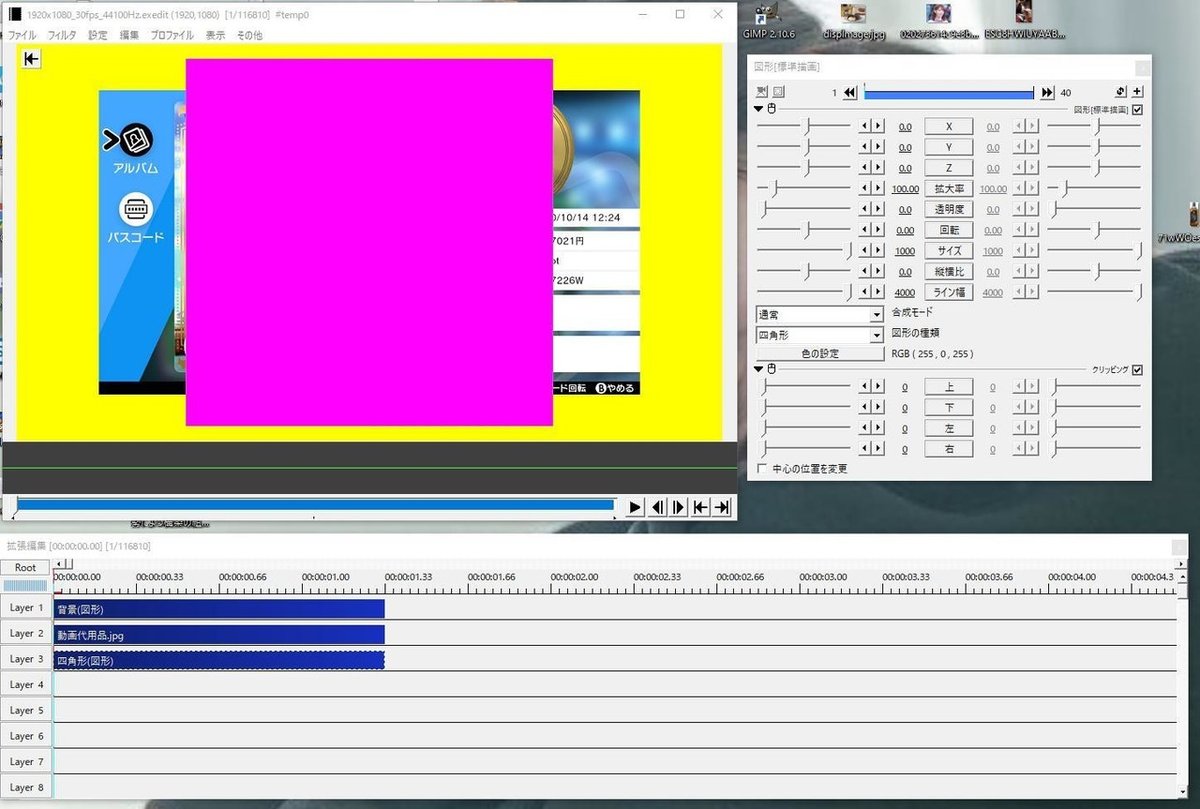Click the right increment arrow for 回転
1200x809 pixels.
pyautogui.click(x=878, y=230)
